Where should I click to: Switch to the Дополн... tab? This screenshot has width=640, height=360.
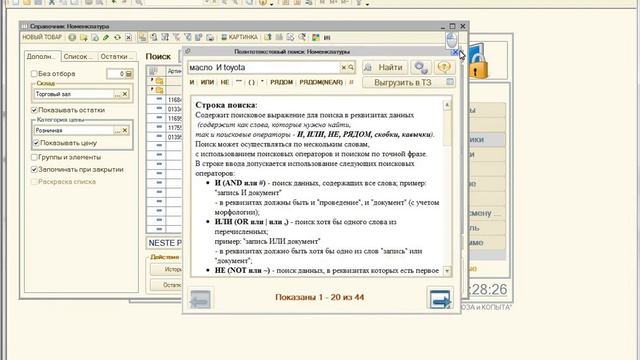click(x=42, y=56)
